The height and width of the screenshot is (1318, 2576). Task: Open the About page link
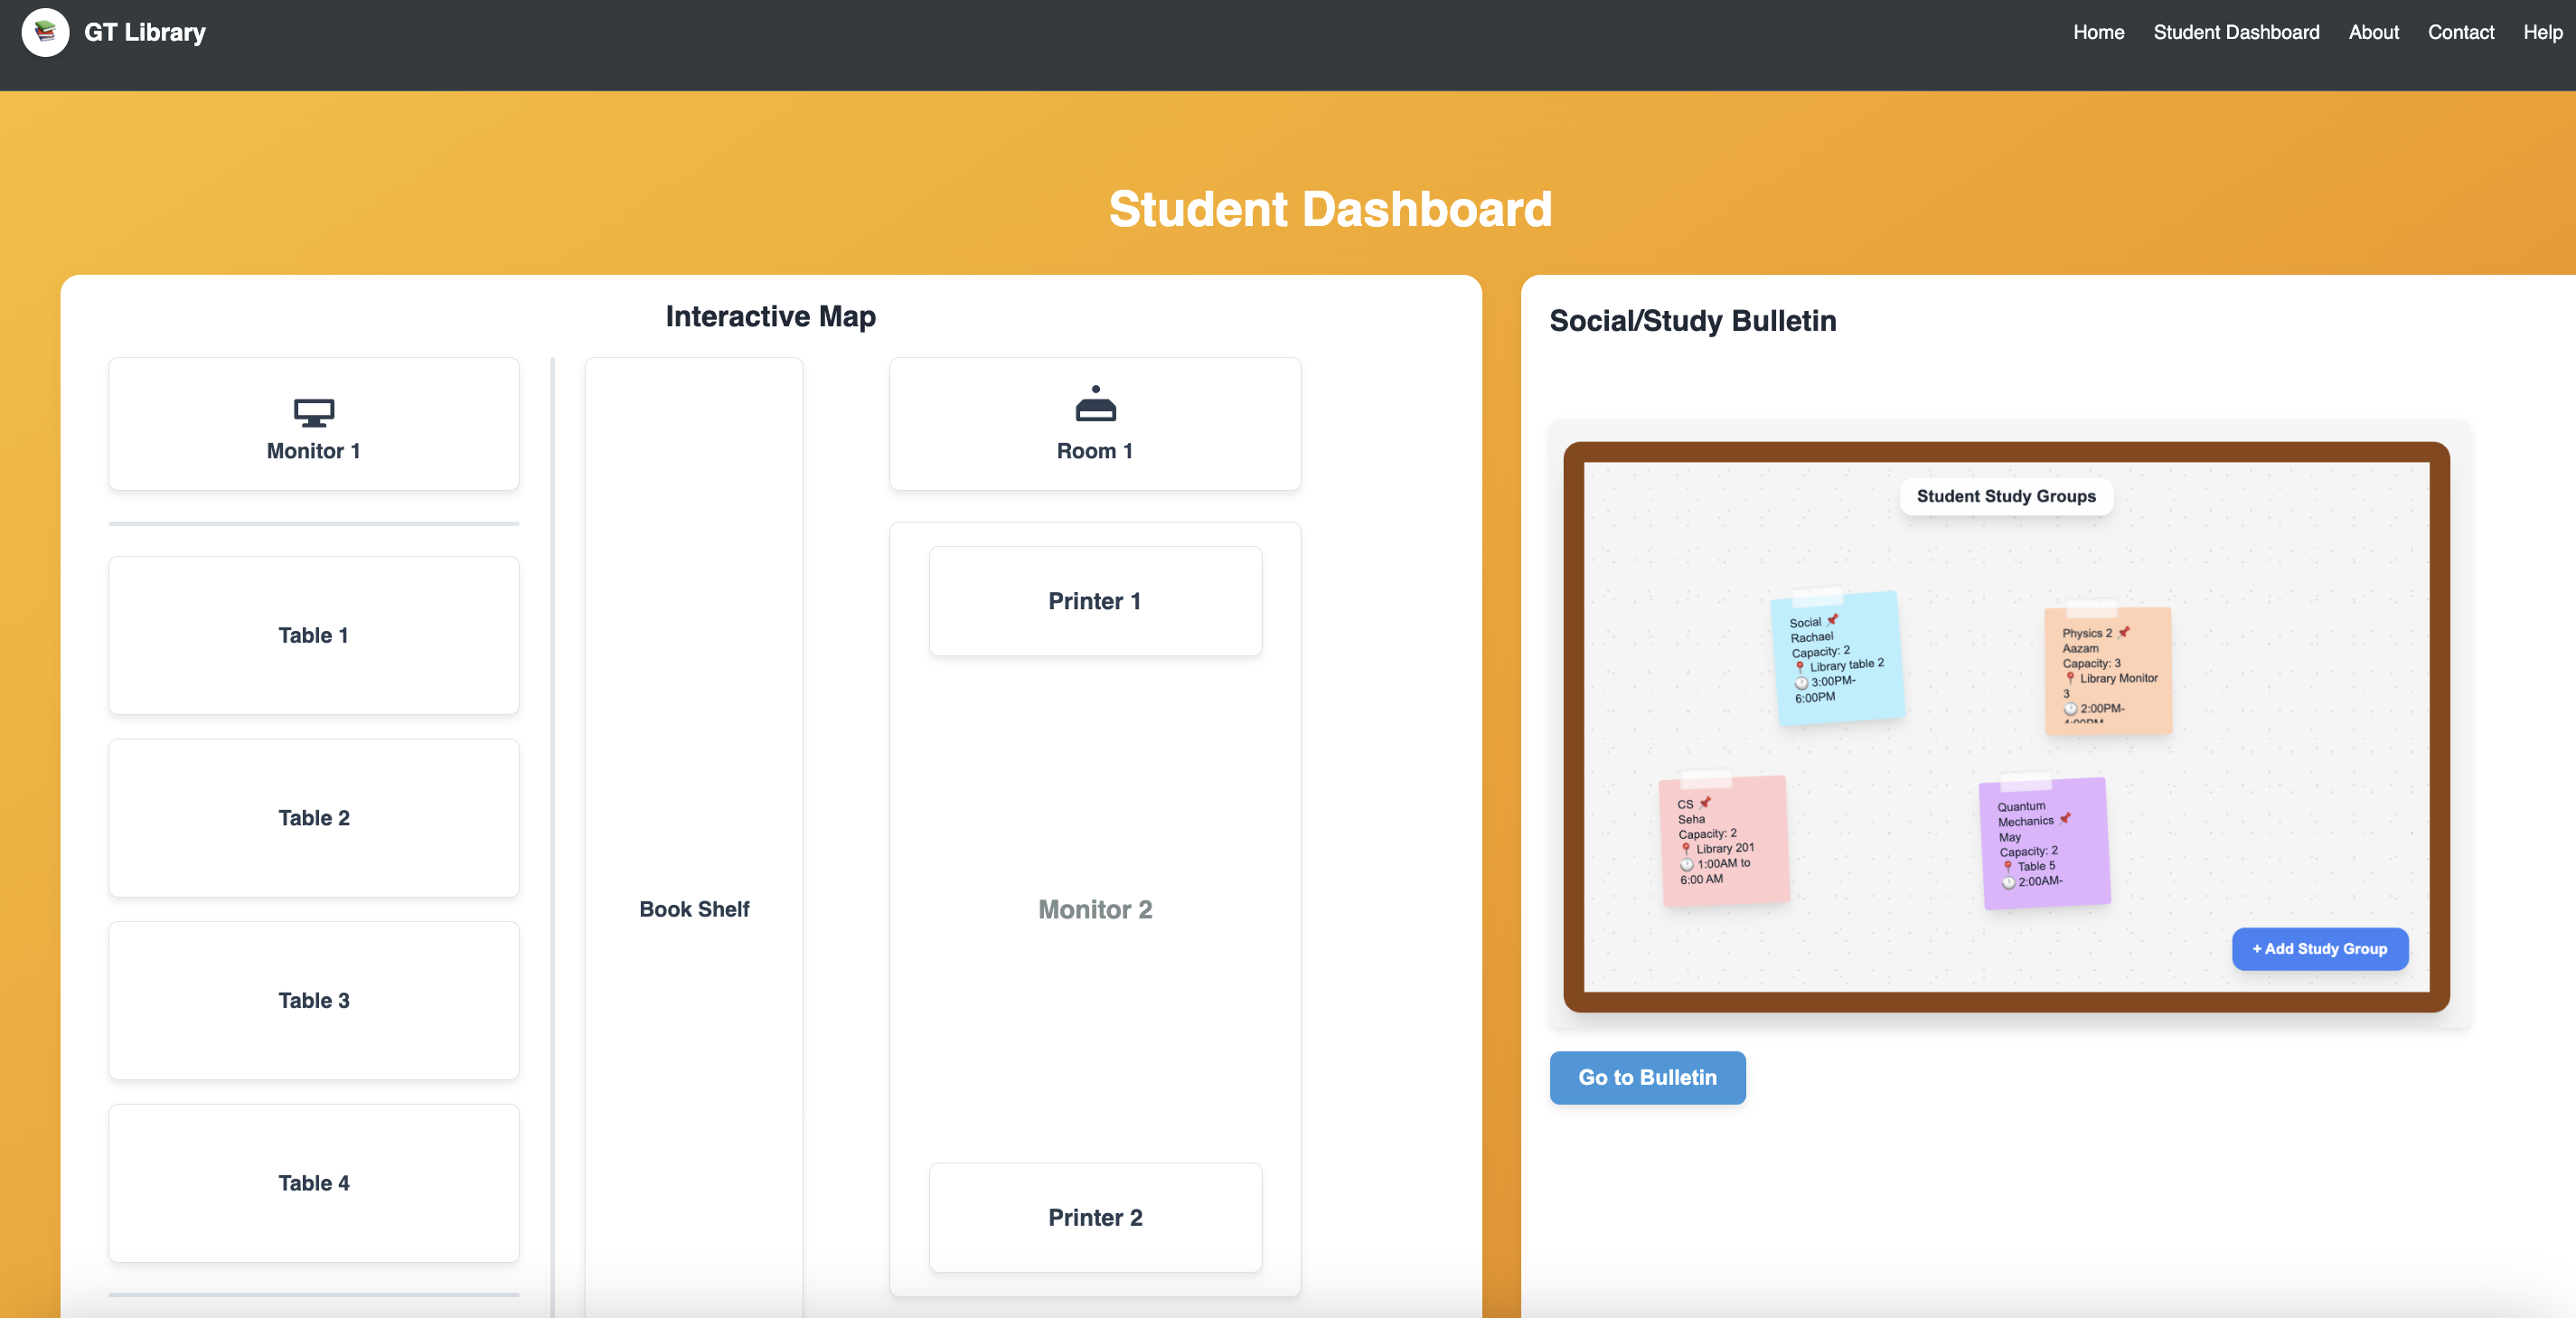click(2373, 32)
